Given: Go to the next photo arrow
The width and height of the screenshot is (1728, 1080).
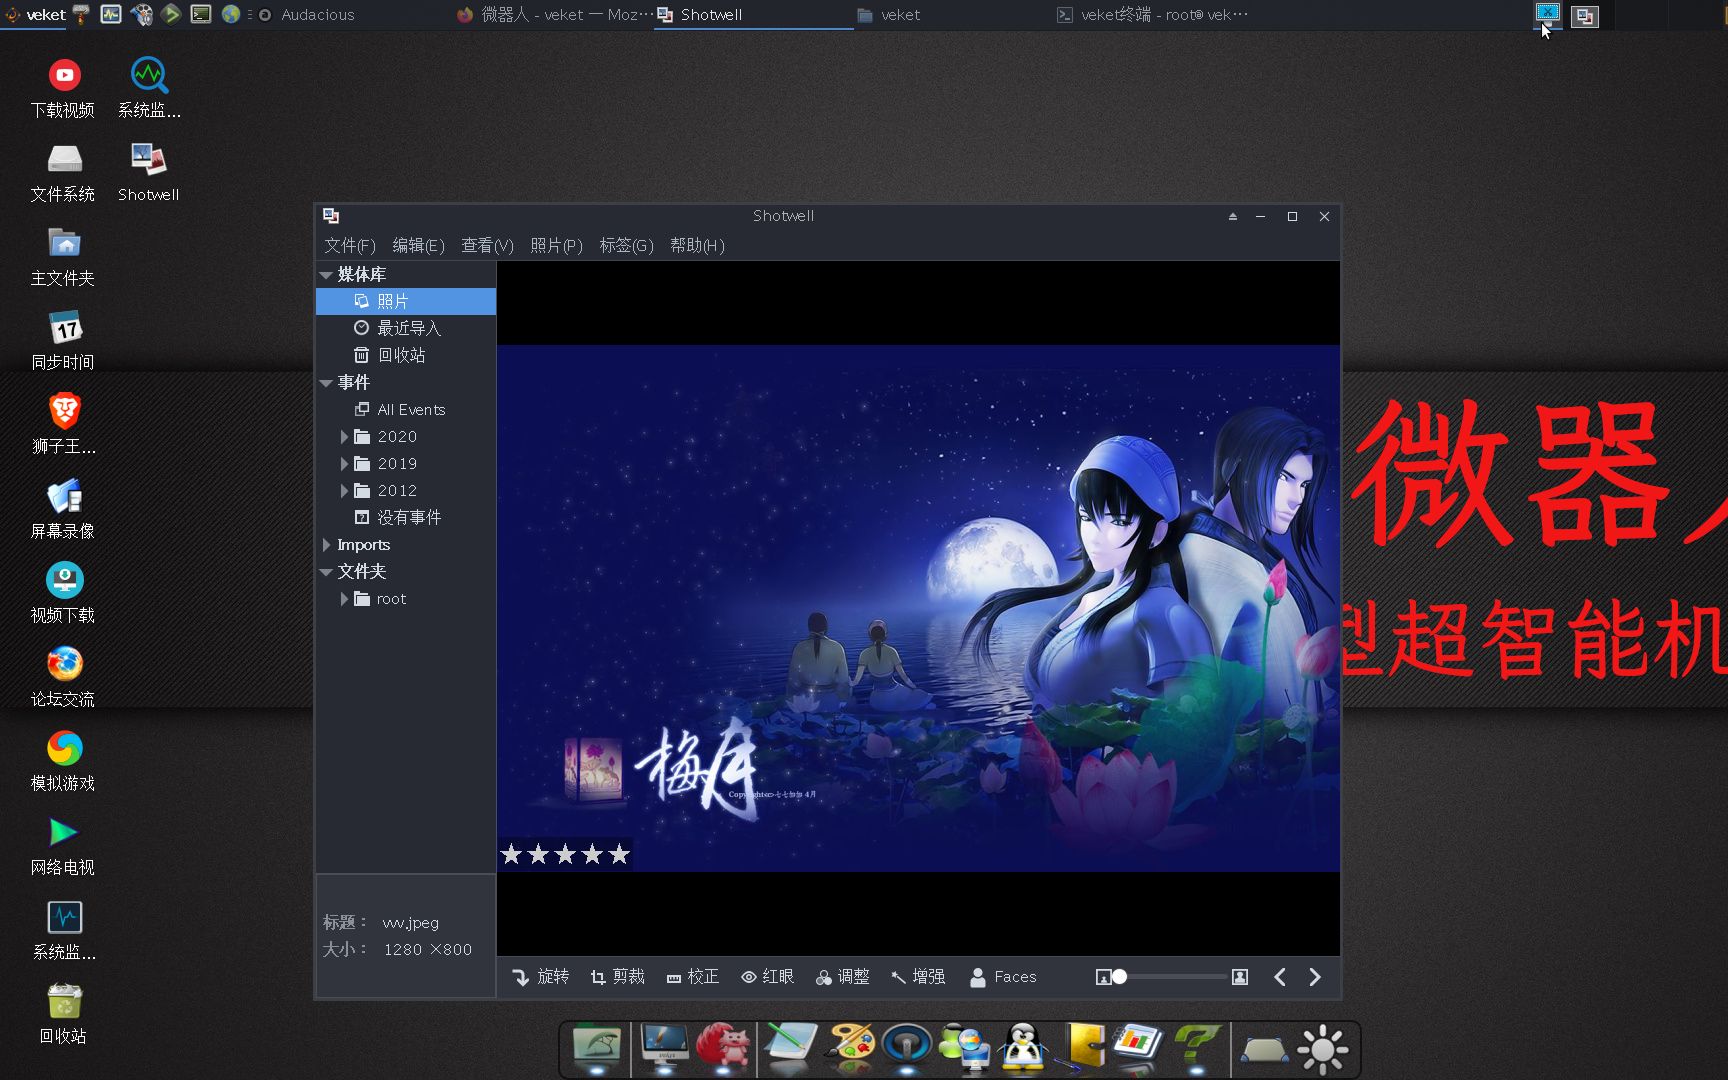Looking at the screenshot, I should [x=1315, y=977].
